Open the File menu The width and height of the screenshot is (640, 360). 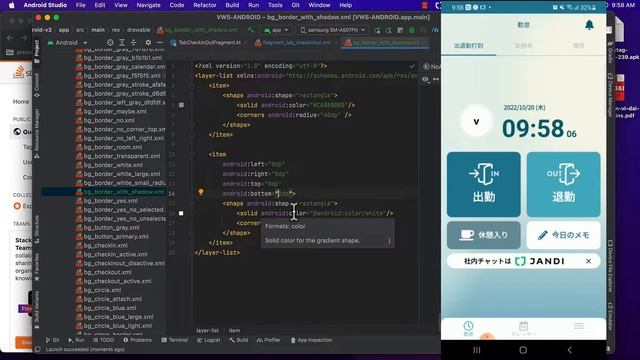80,5
